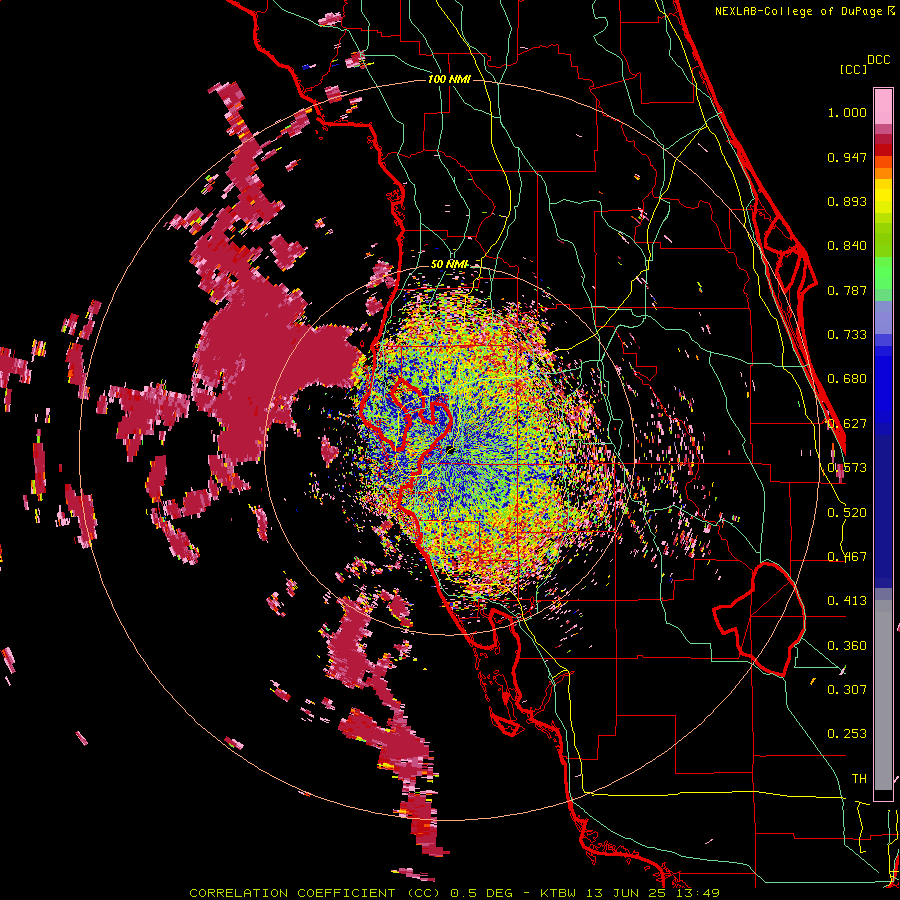Image resolution: width=900 pixels, height=900 pixels.
Task: Click the [CC] units label above the scale
Action: 853,69
